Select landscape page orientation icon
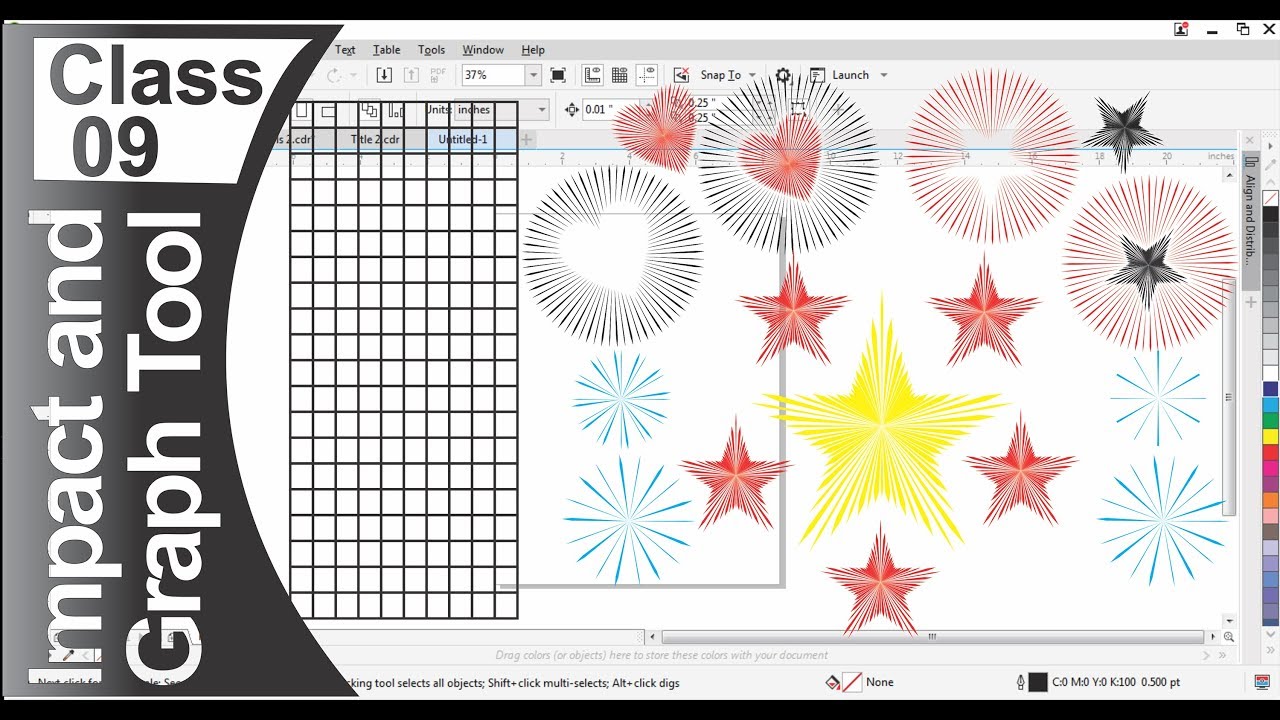Screen dimensions: 1280x720 pyautogui.click(x=328, y=110)
